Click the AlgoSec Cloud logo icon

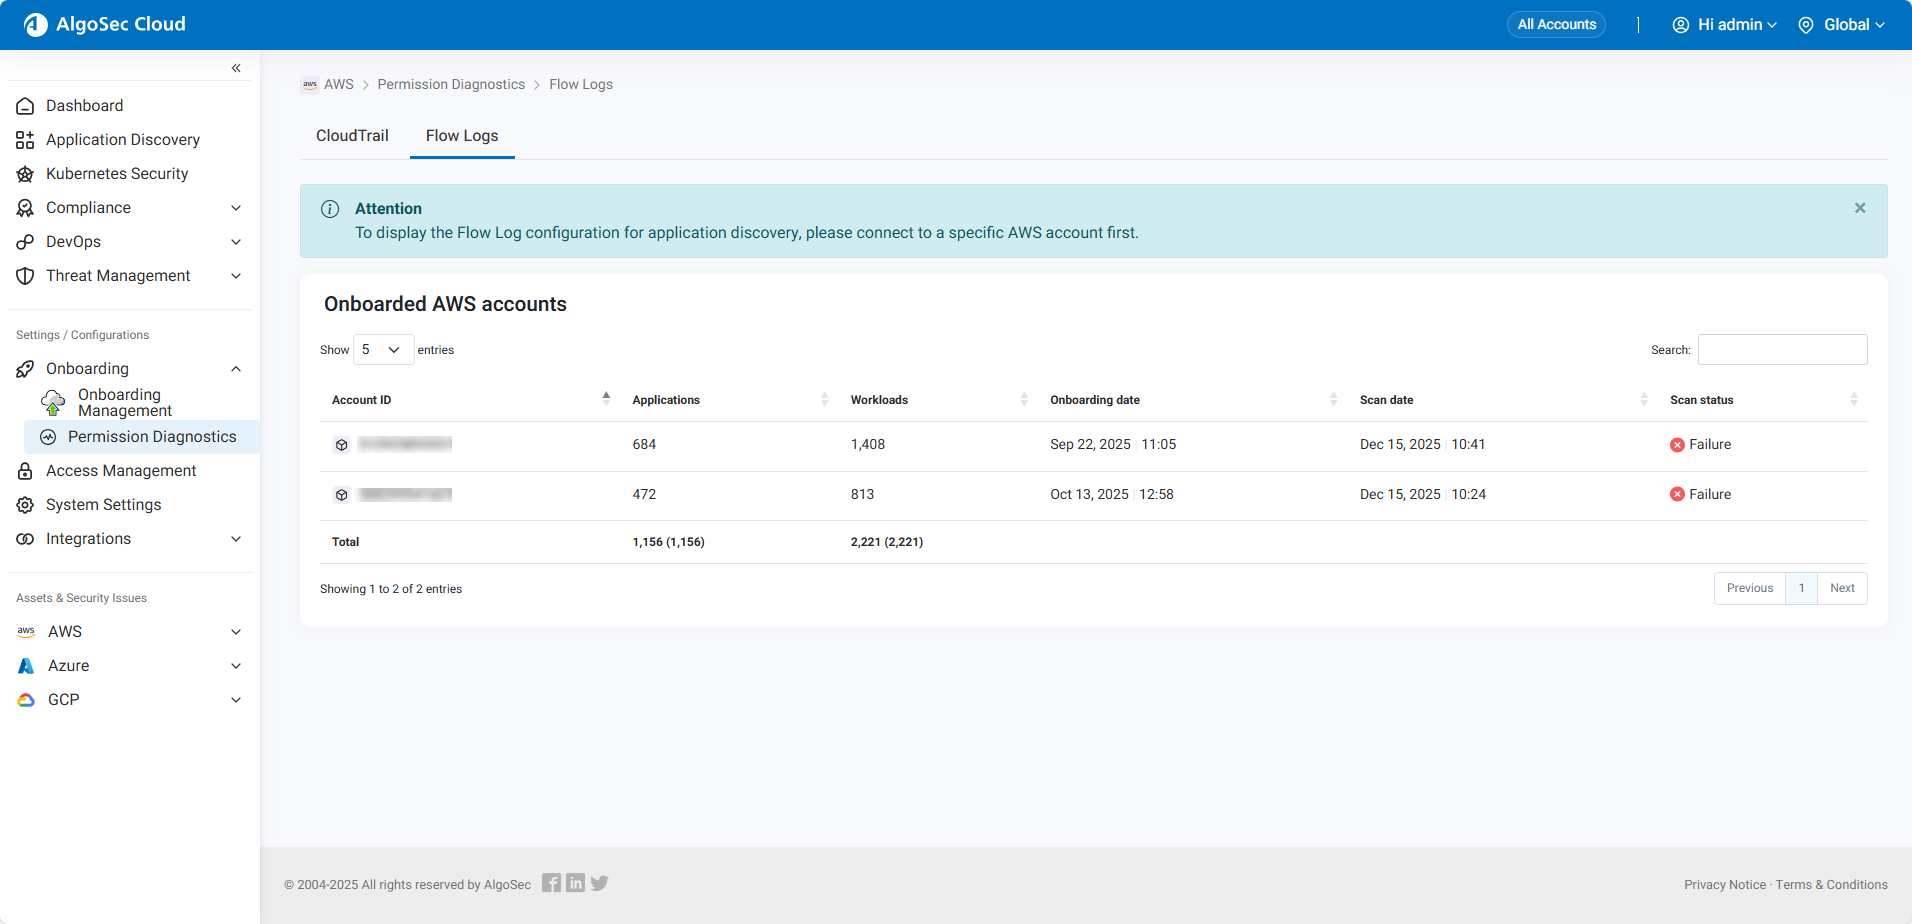(x=36, y=25)
